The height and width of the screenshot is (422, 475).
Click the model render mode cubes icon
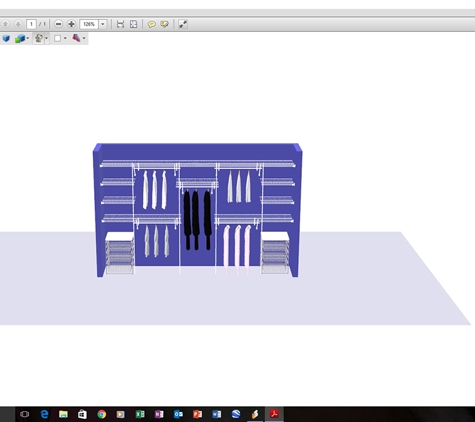point(20,38)
